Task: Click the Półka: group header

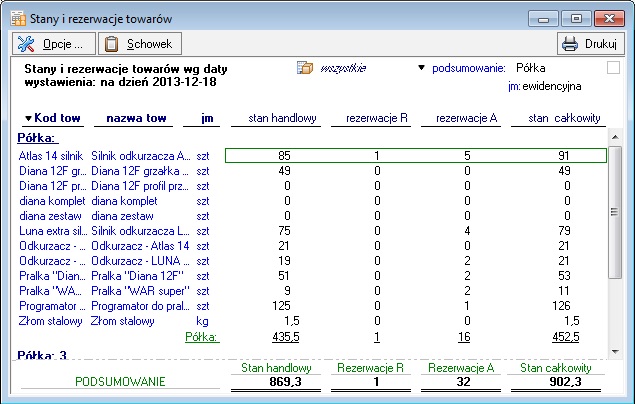Action: 36,138
